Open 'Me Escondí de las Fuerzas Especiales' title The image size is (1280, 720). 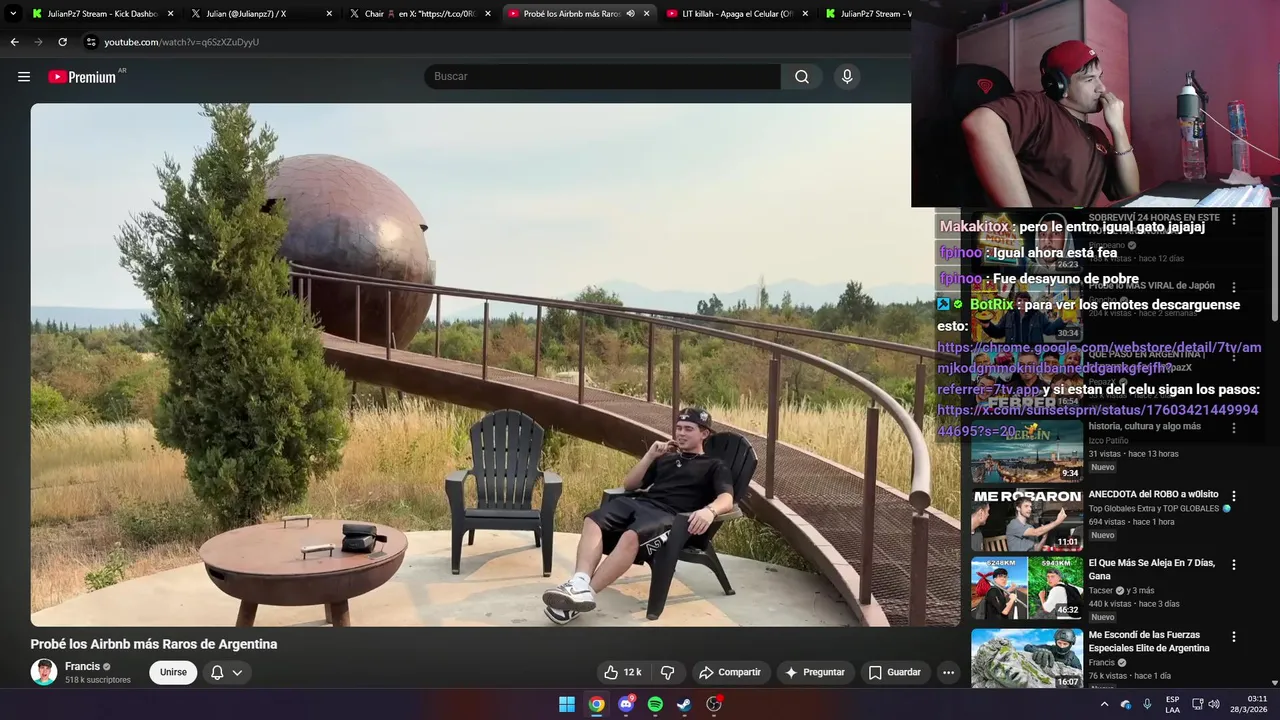1149,641
